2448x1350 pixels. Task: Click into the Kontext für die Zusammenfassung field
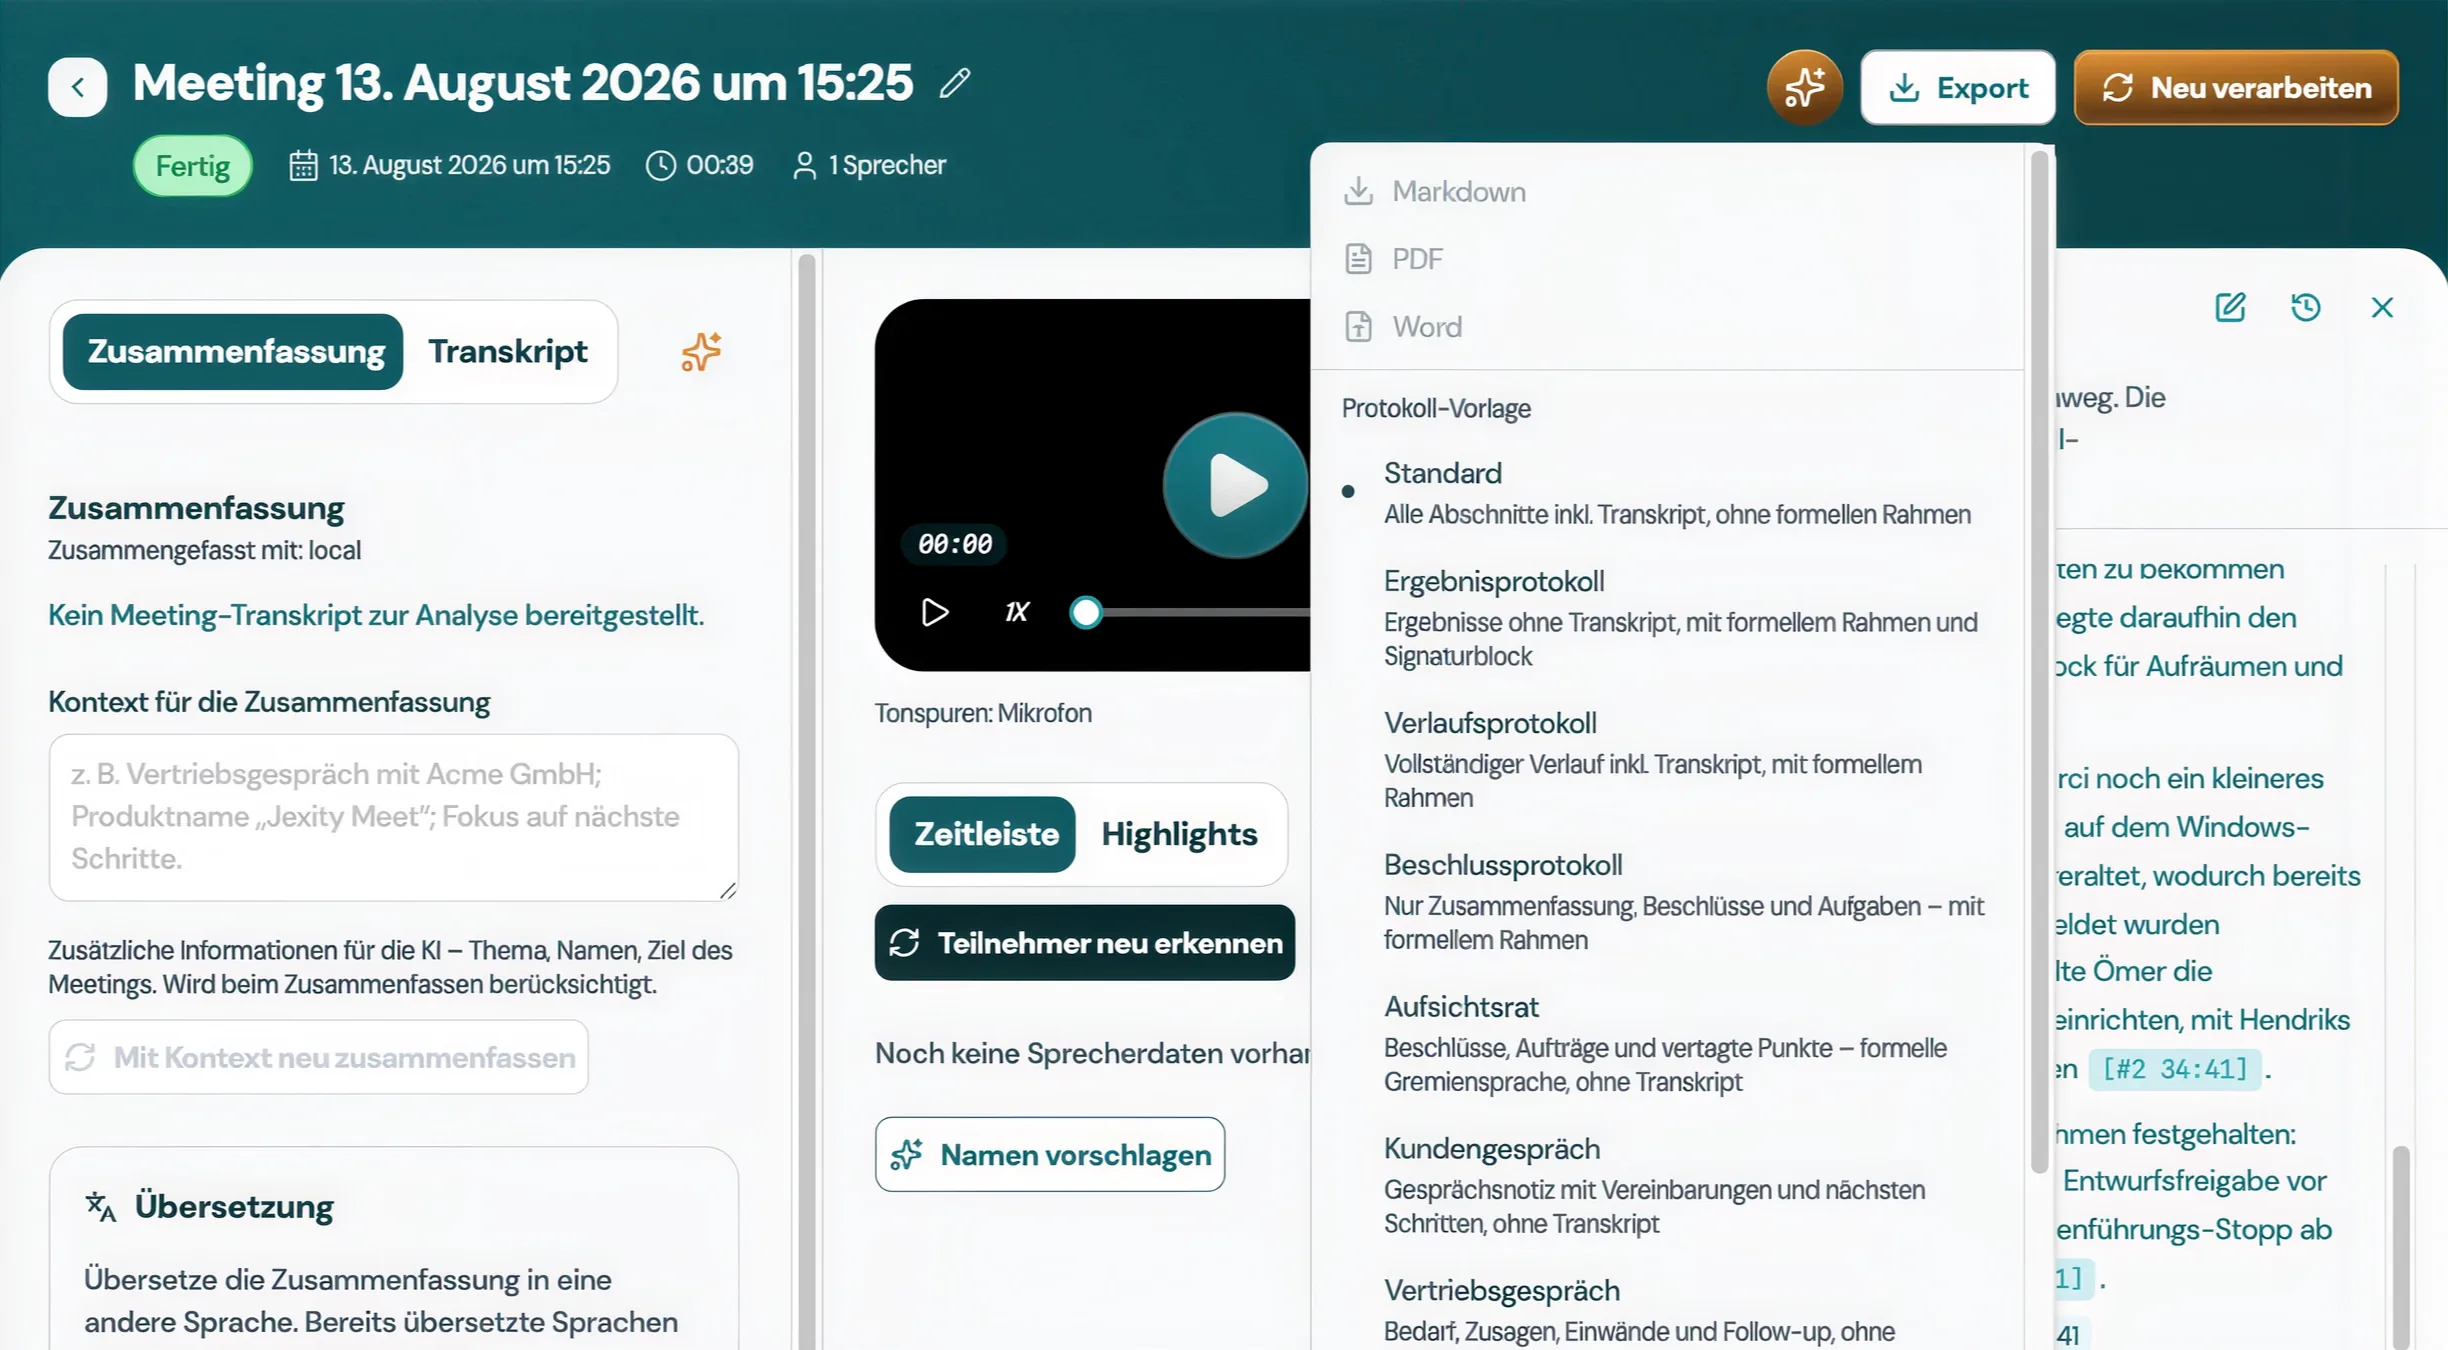click(393, 817)
